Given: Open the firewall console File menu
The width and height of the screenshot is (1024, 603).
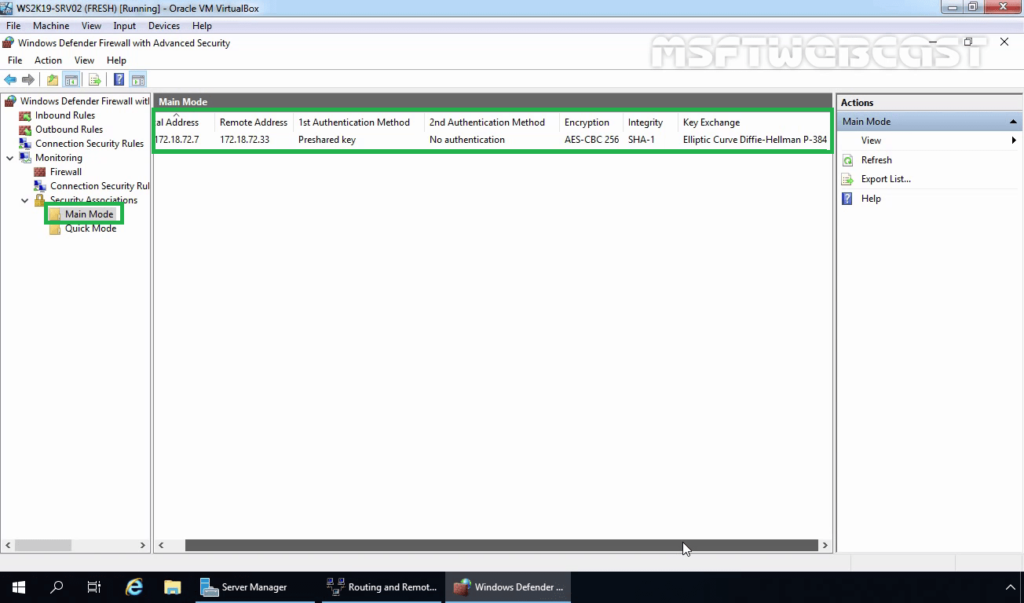Looking at the screenshot, I should [14, 60].
